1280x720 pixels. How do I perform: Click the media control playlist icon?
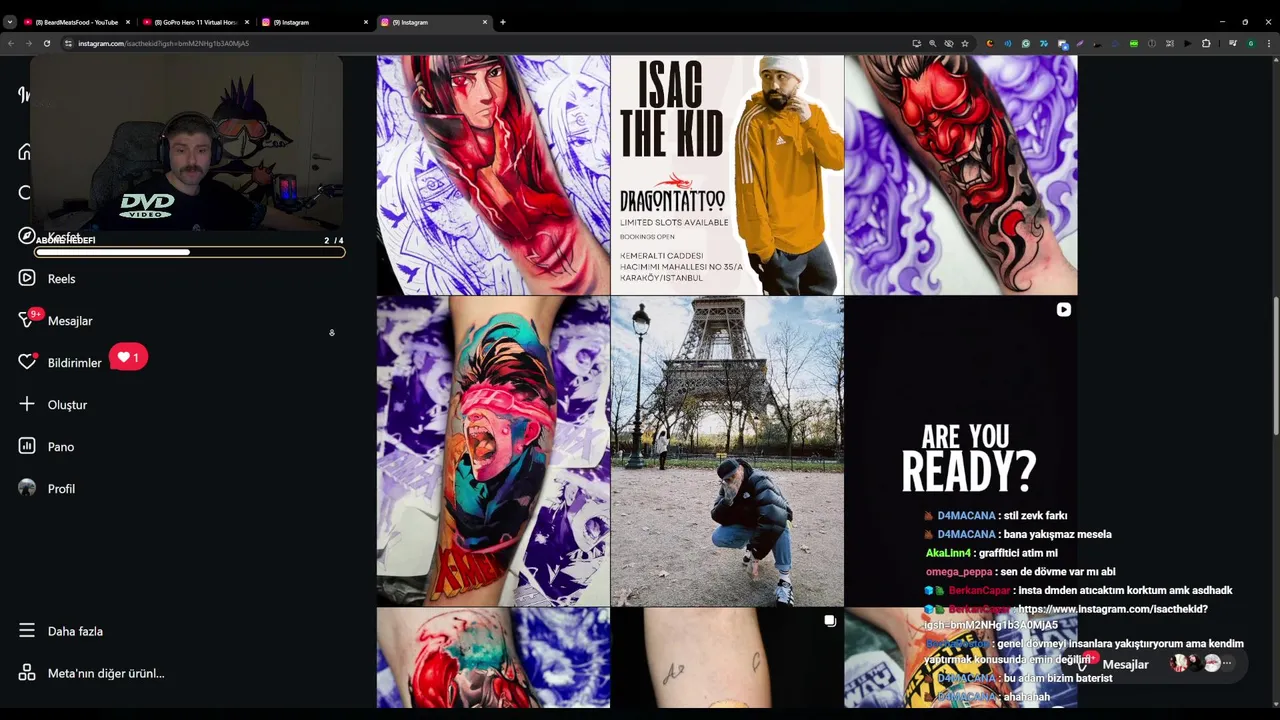[1233, 43]
